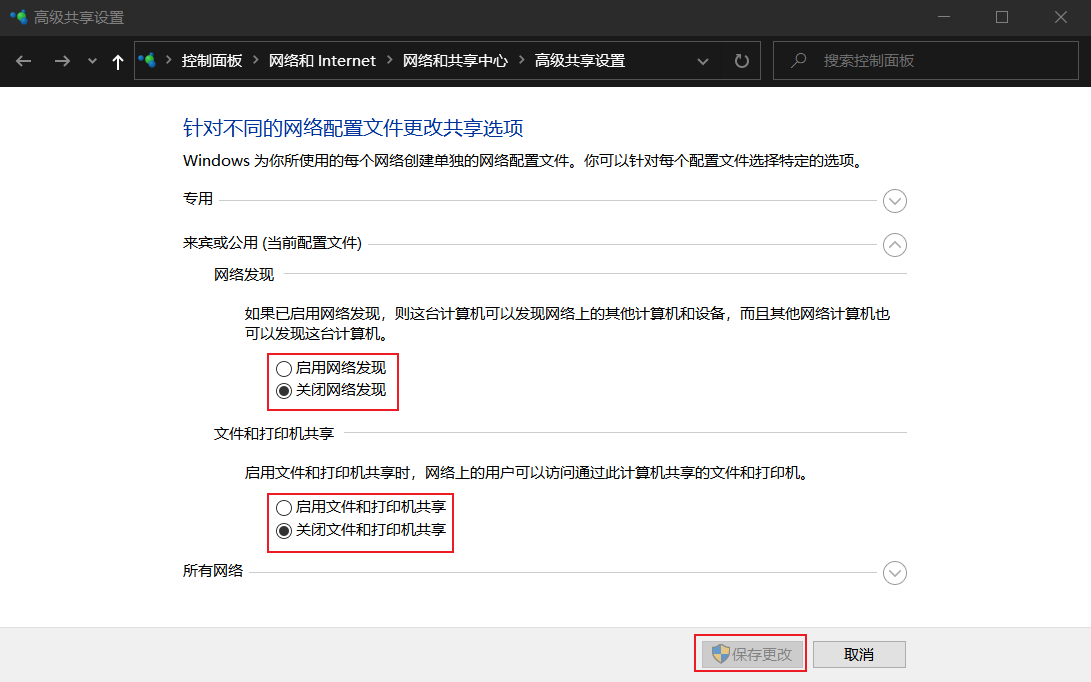This screenshot has height=682, width=1091.
Task: Click the magnifier search icon
Action: (x=799, y=61)
